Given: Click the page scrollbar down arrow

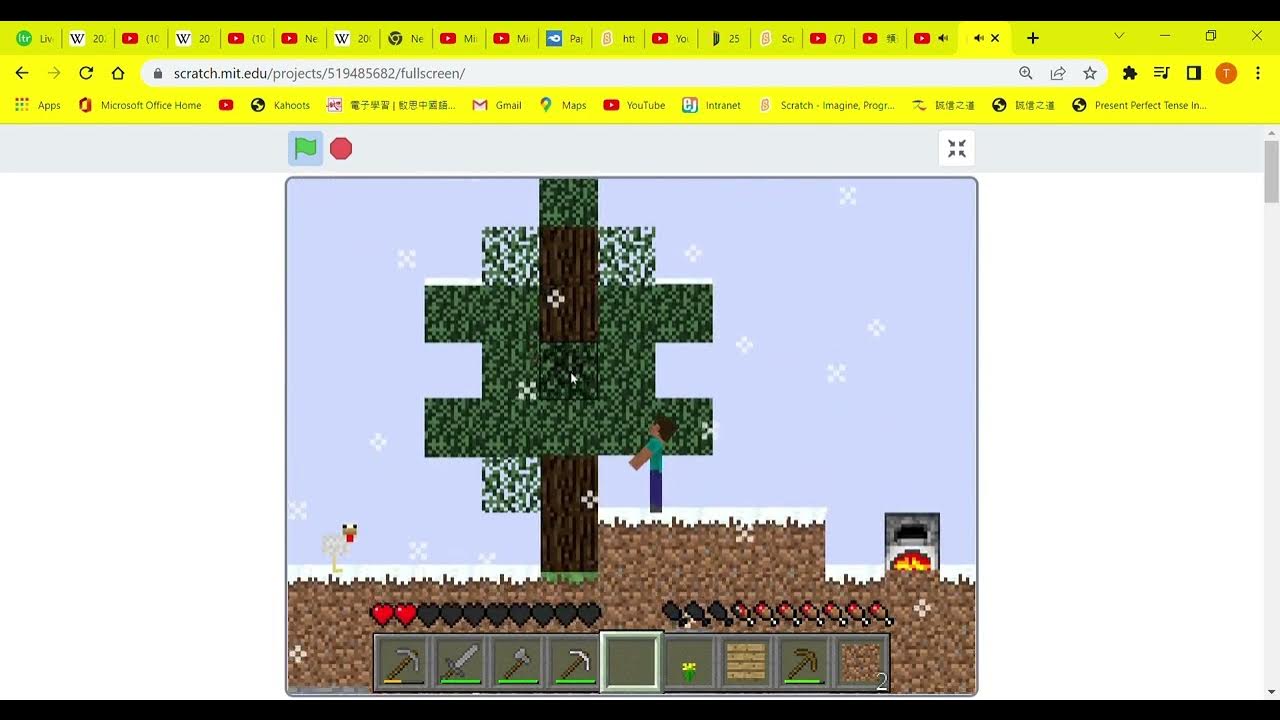Looking at the screenshot, I should click(x=1272, y=692).
